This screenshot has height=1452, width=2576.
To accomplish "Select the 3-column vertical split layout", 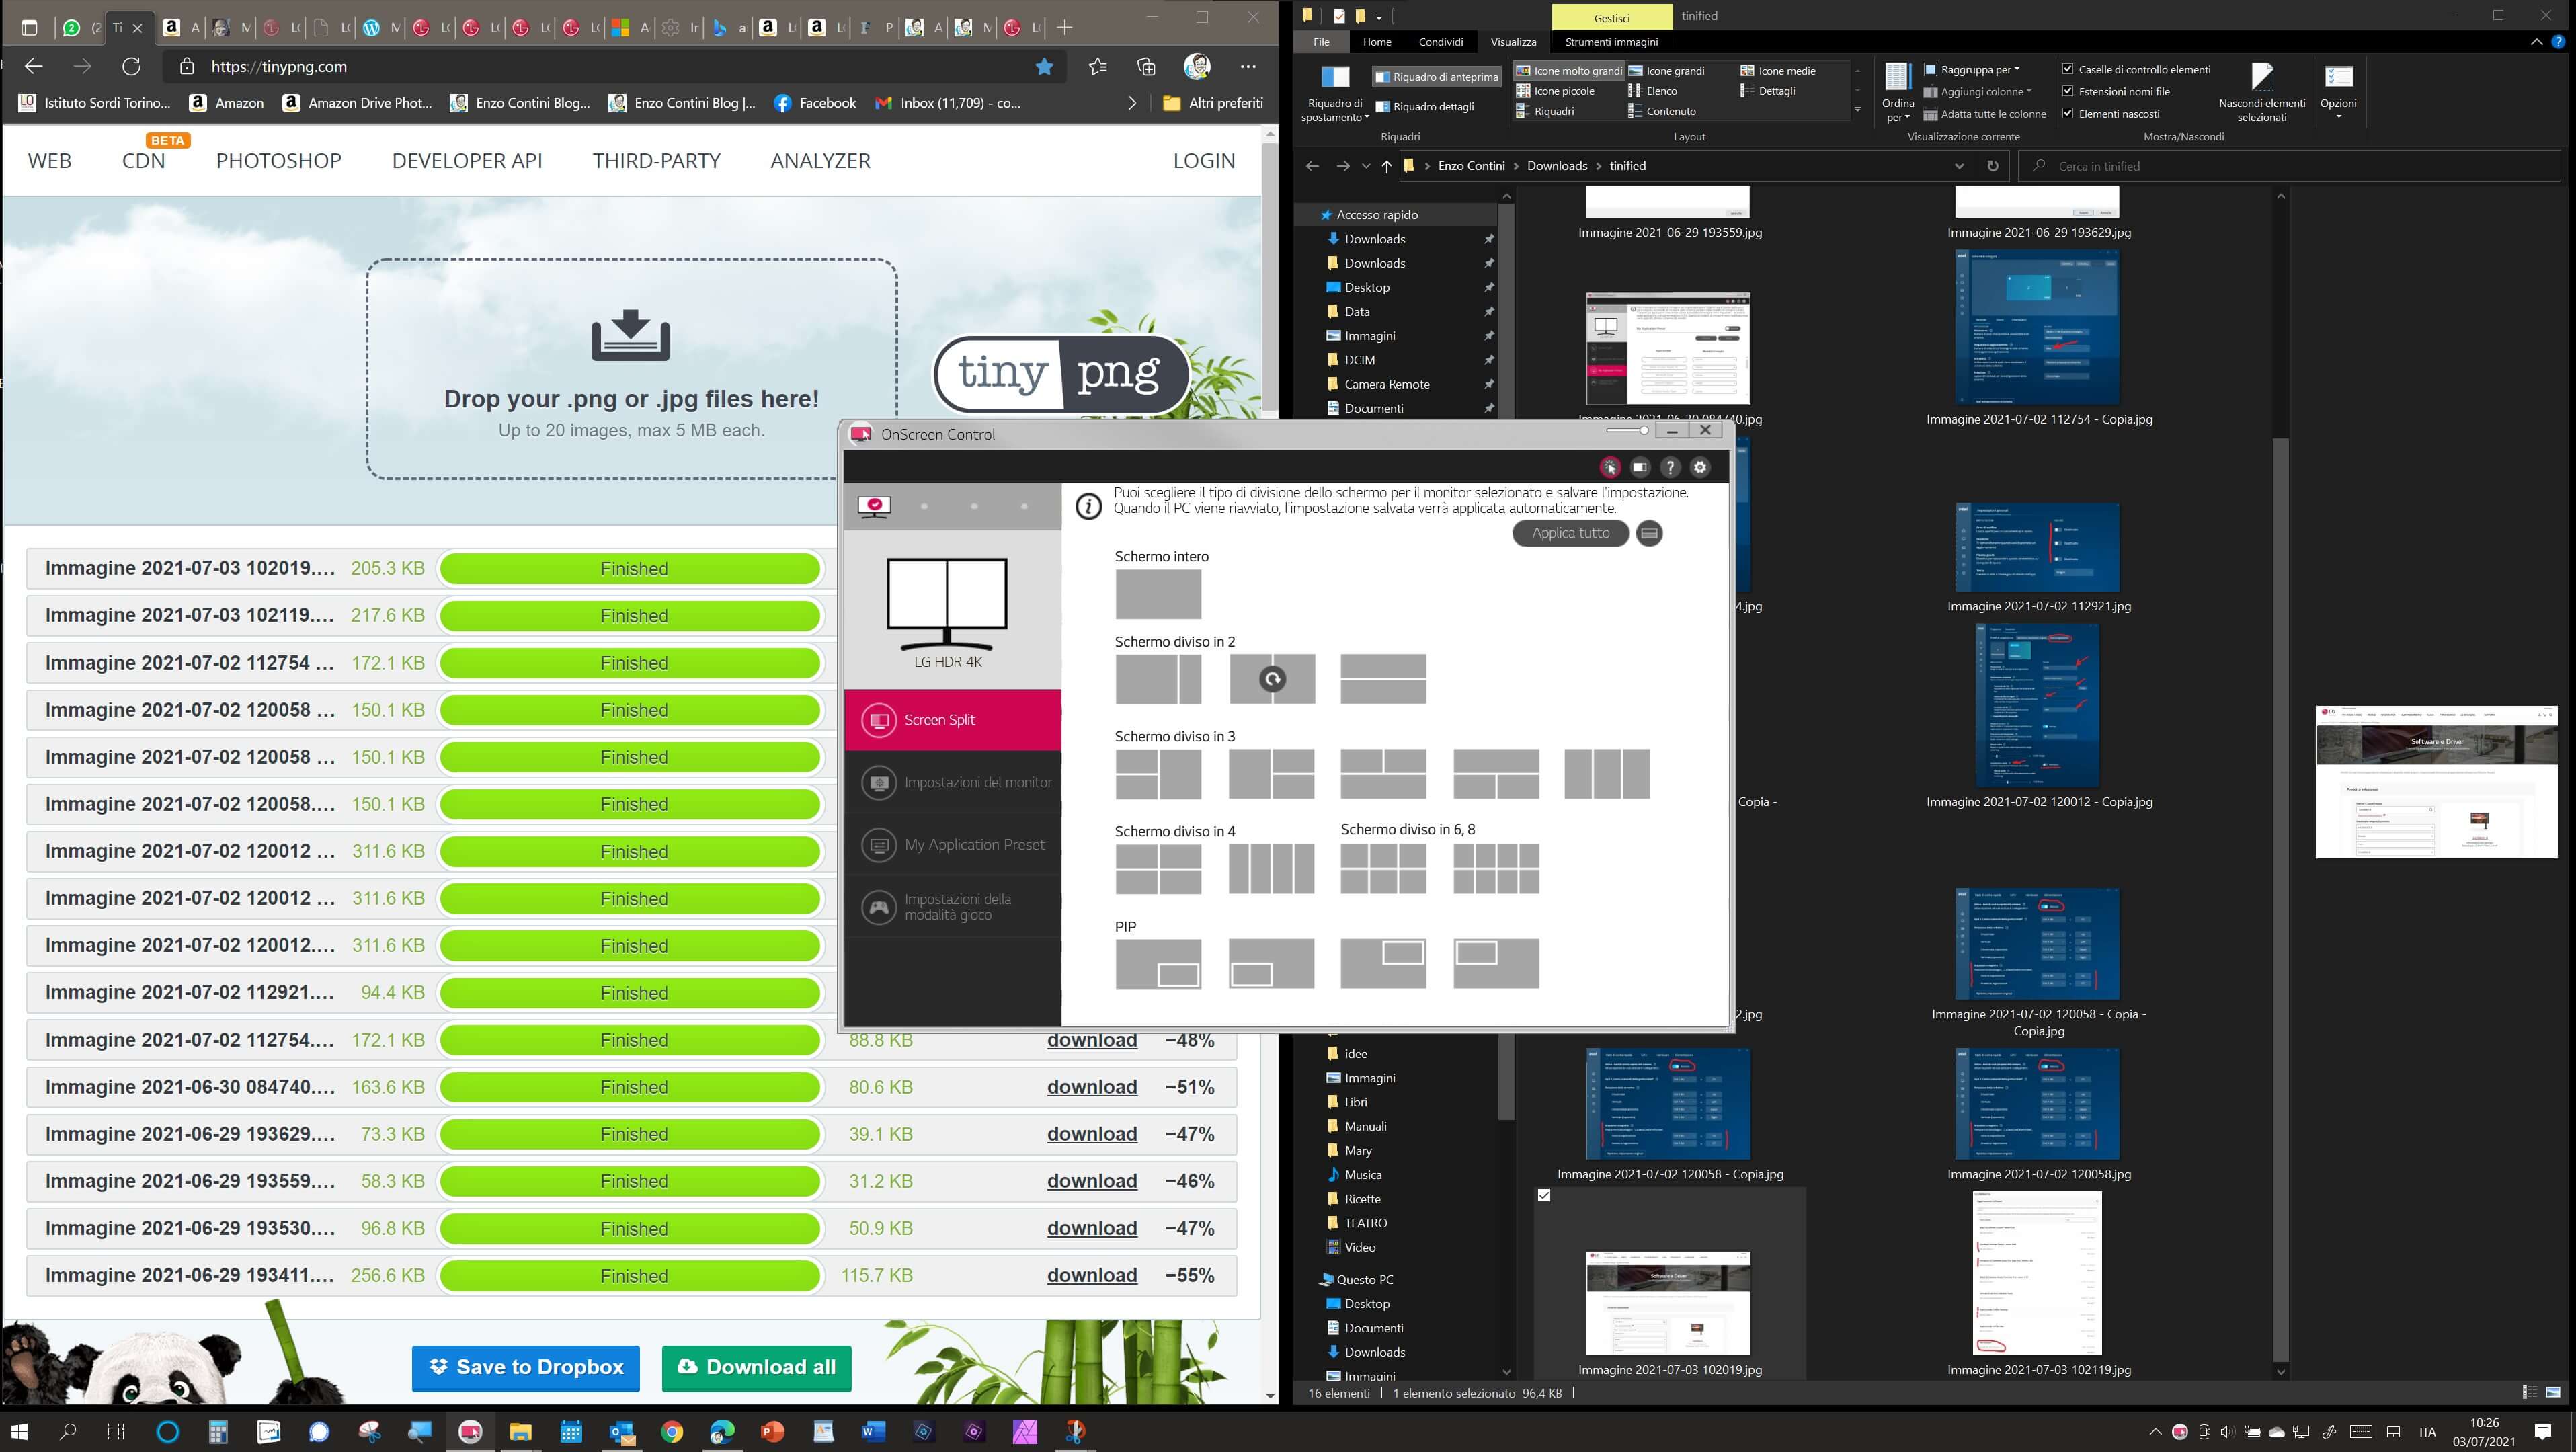I will (1607, 774).
